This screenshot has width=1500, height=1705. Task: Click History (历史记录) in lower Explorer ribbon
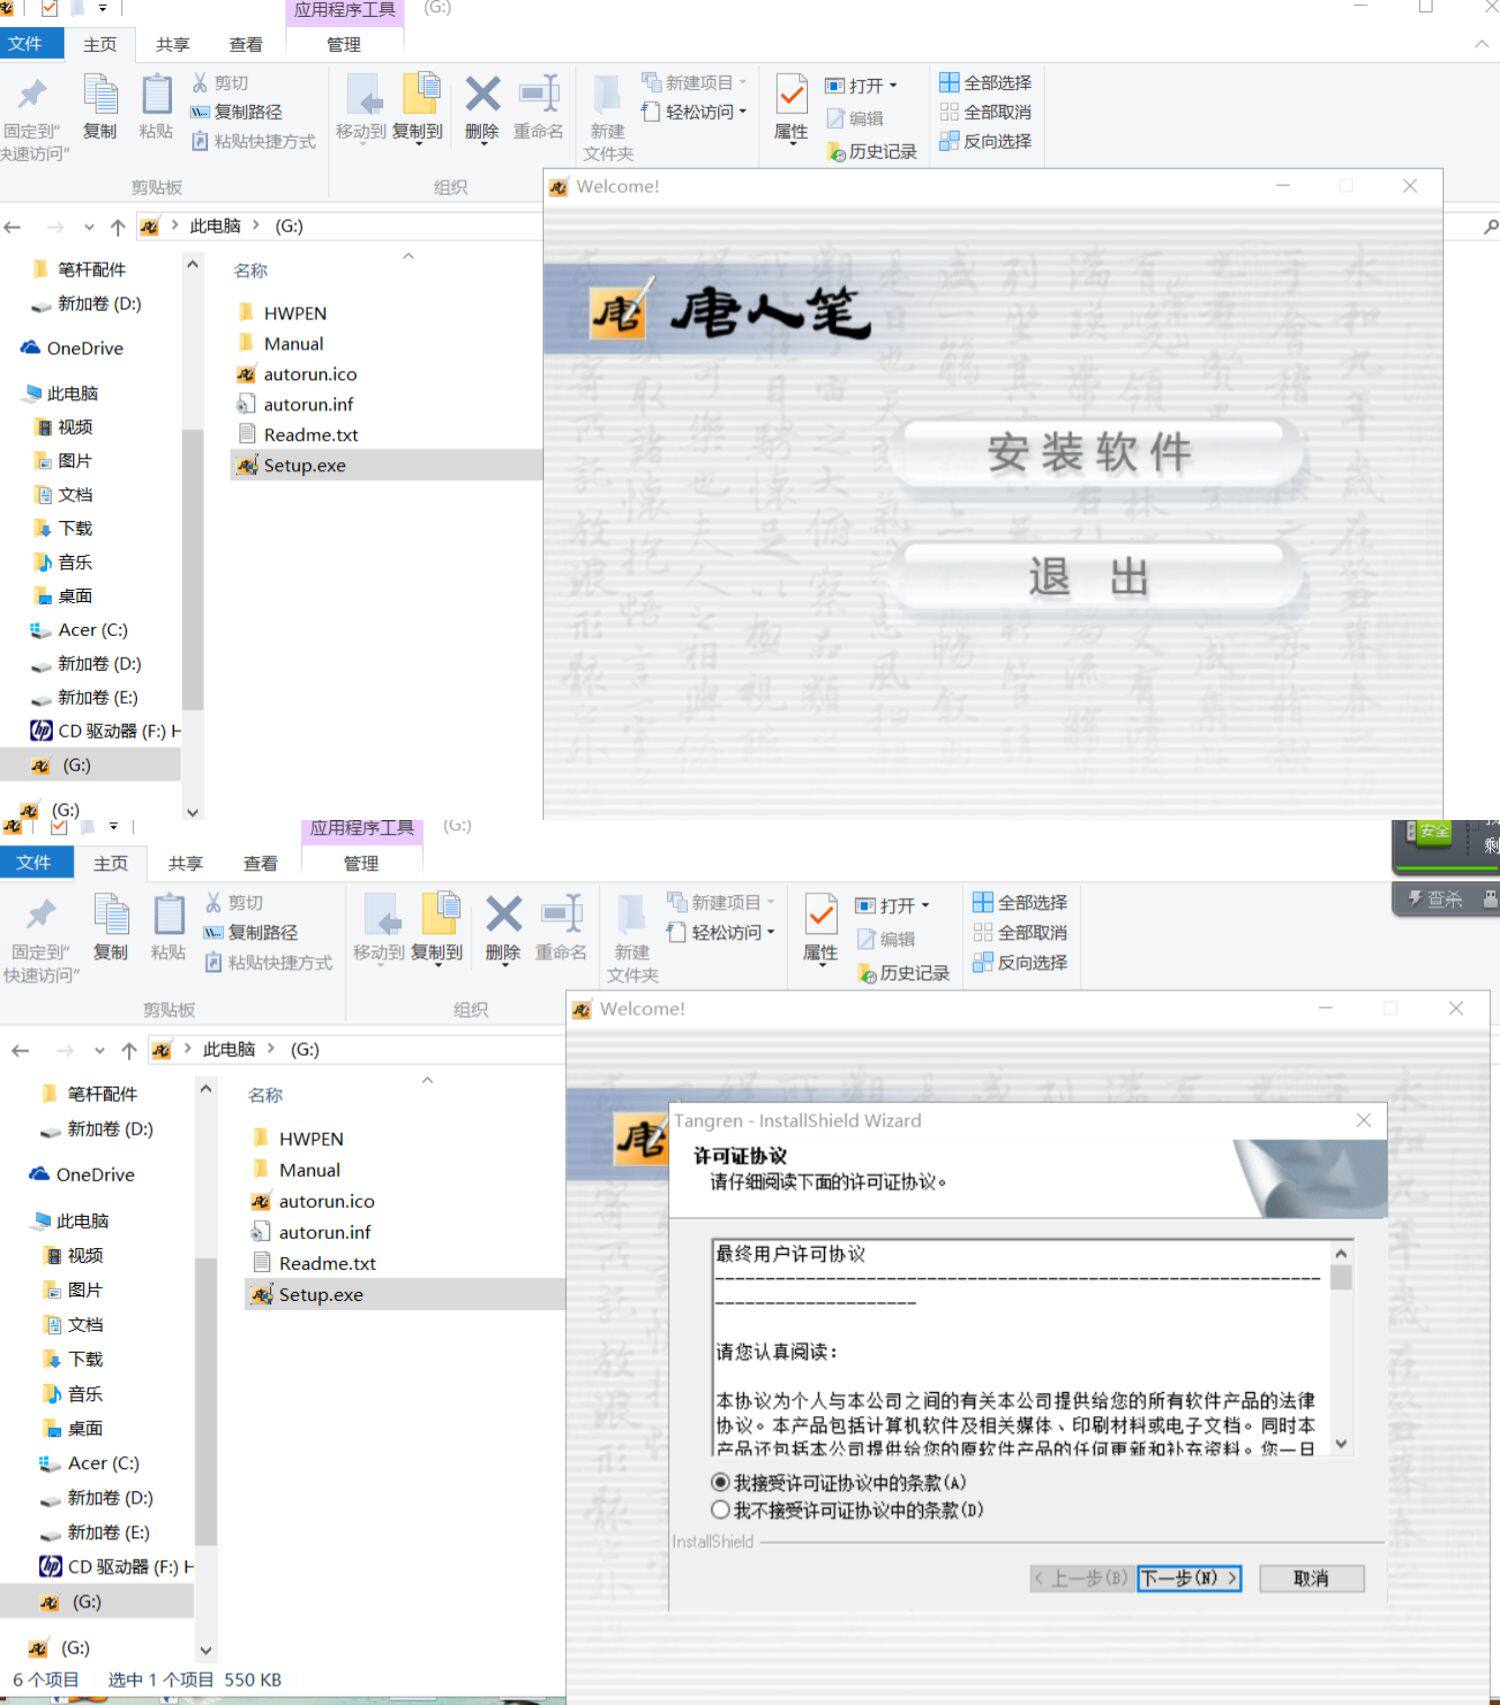(903, 973)
